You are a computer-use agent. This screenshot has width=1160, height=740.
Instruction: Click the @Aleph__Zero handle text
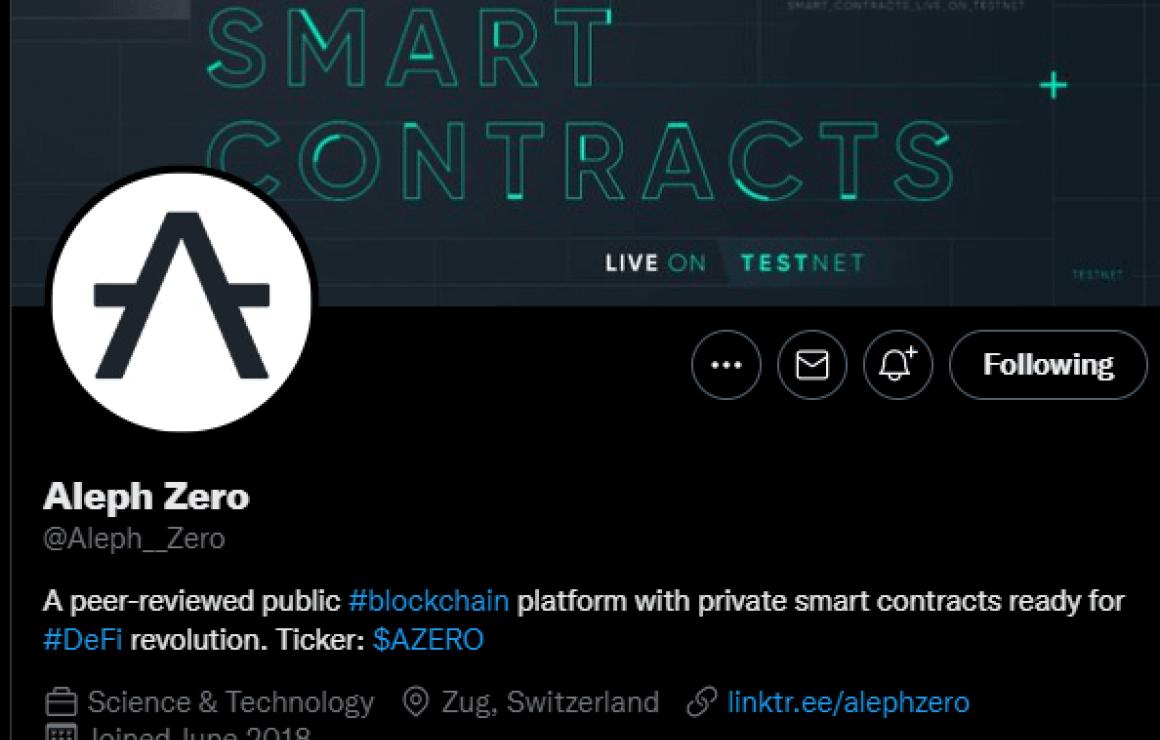tap(134, 539)
